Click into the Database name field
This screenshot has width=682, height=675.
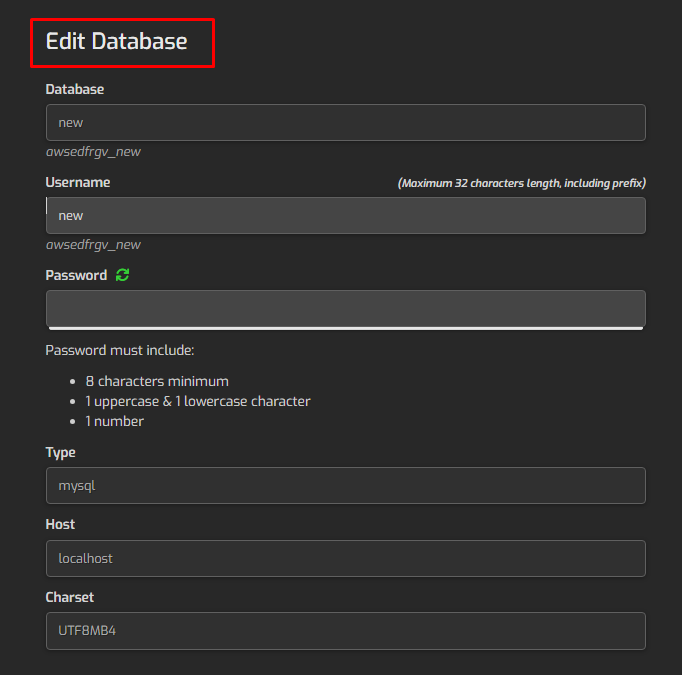[x=345, y=123]
